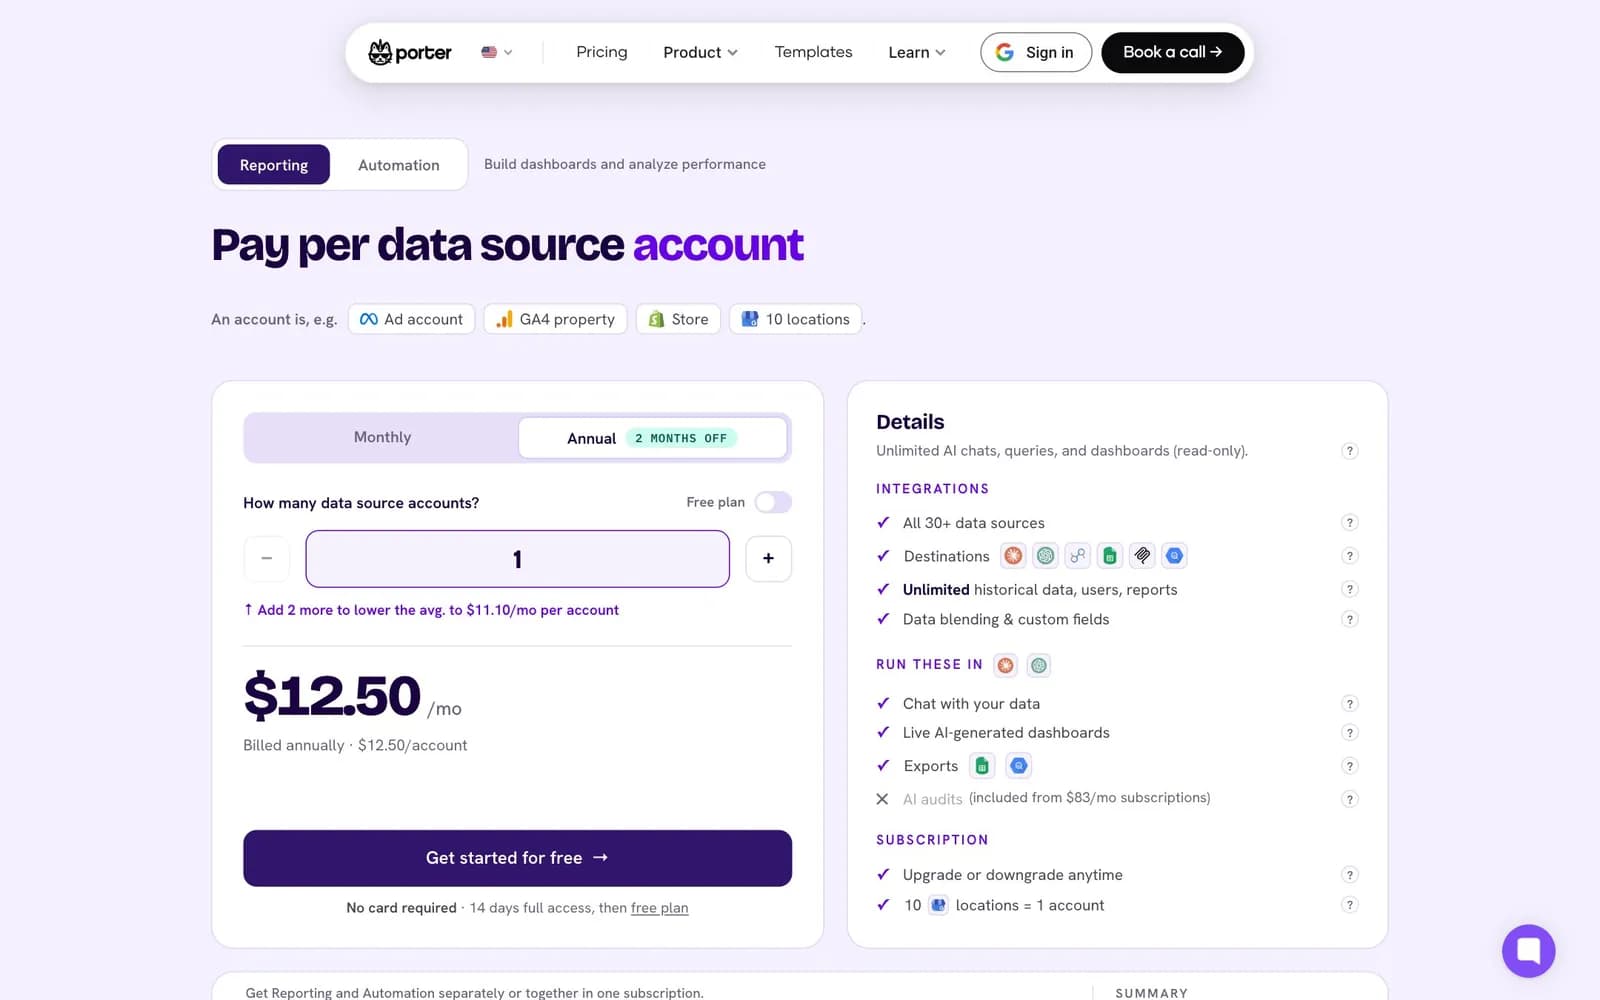Click the Google Sheets icon in Exports
This screenshot has height=1000, width=1600.
(x=982, y=766)
